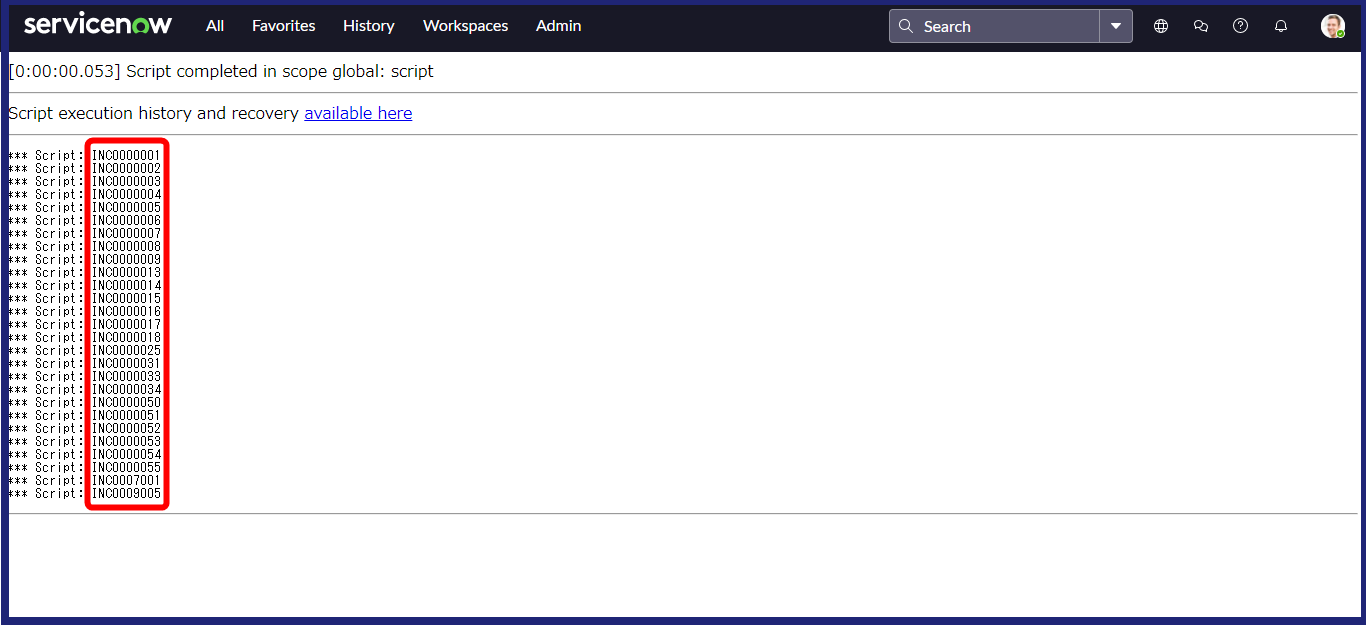Click the INC0000025 output line
Viewport: 1366px width, 625px height.
click(x=126, y=351)
